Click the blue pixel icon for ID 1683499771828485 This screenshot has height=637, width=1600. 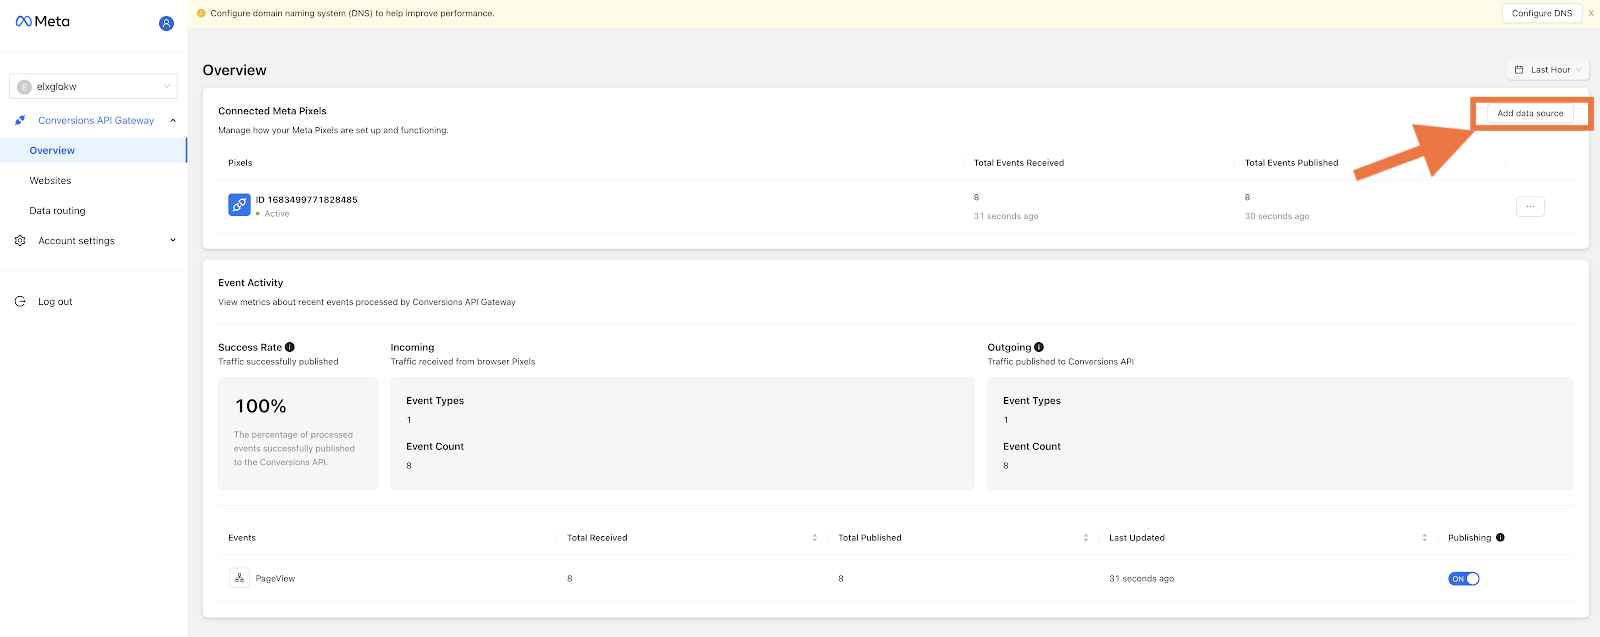pos(239,205)
